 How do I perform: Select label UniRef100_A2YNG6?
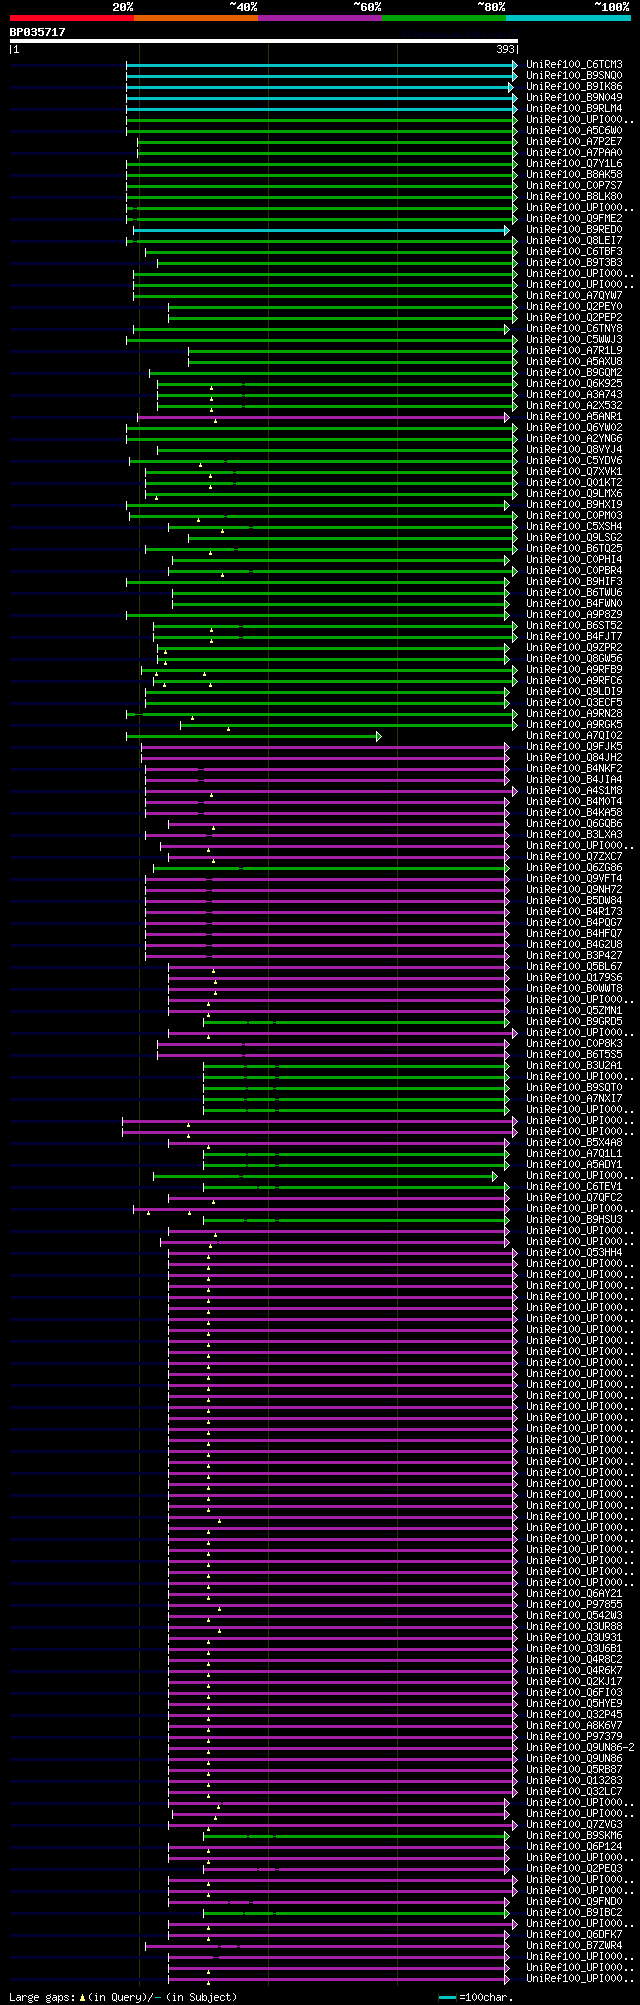pos(574,438)
